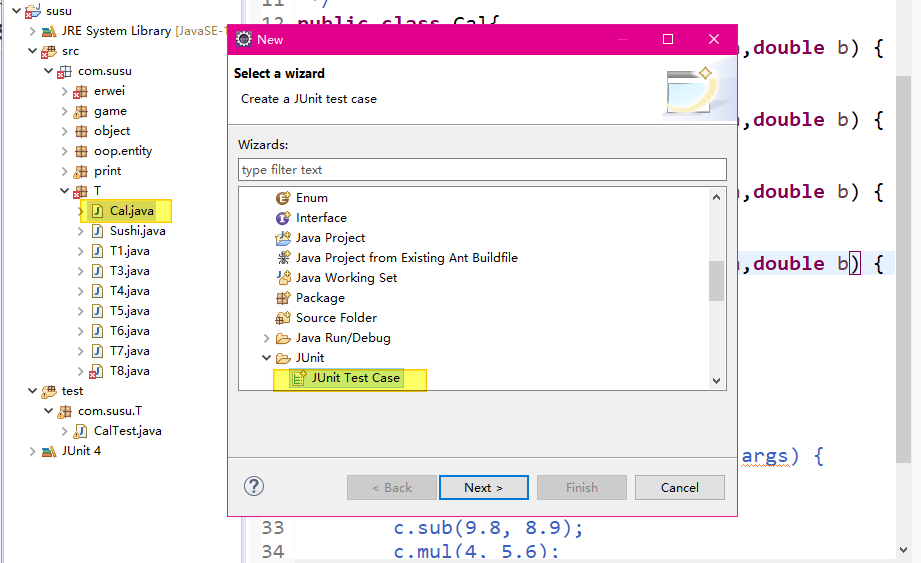Click the Java Working Set icon
921x563 pixels.
[x=283, y=278]
